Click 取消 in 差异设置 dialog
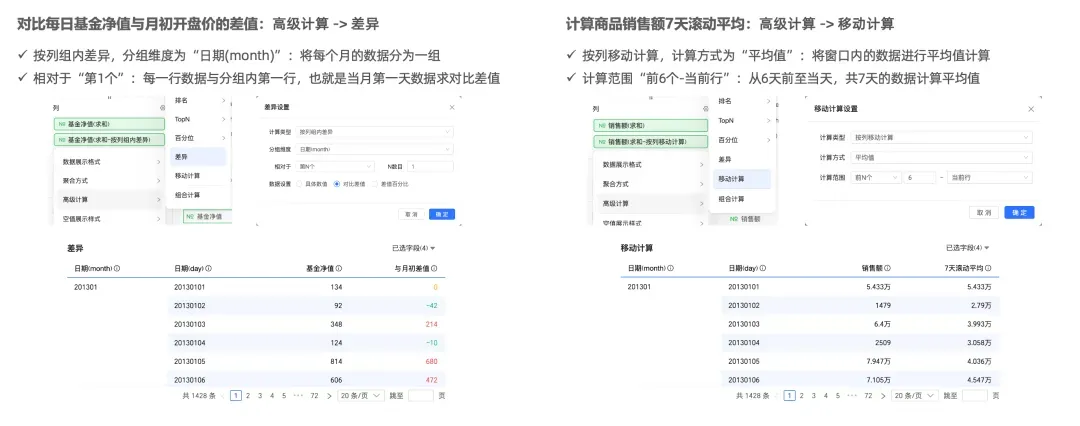The width and height of the screenshot is (1080, 426). click(411, 214)
